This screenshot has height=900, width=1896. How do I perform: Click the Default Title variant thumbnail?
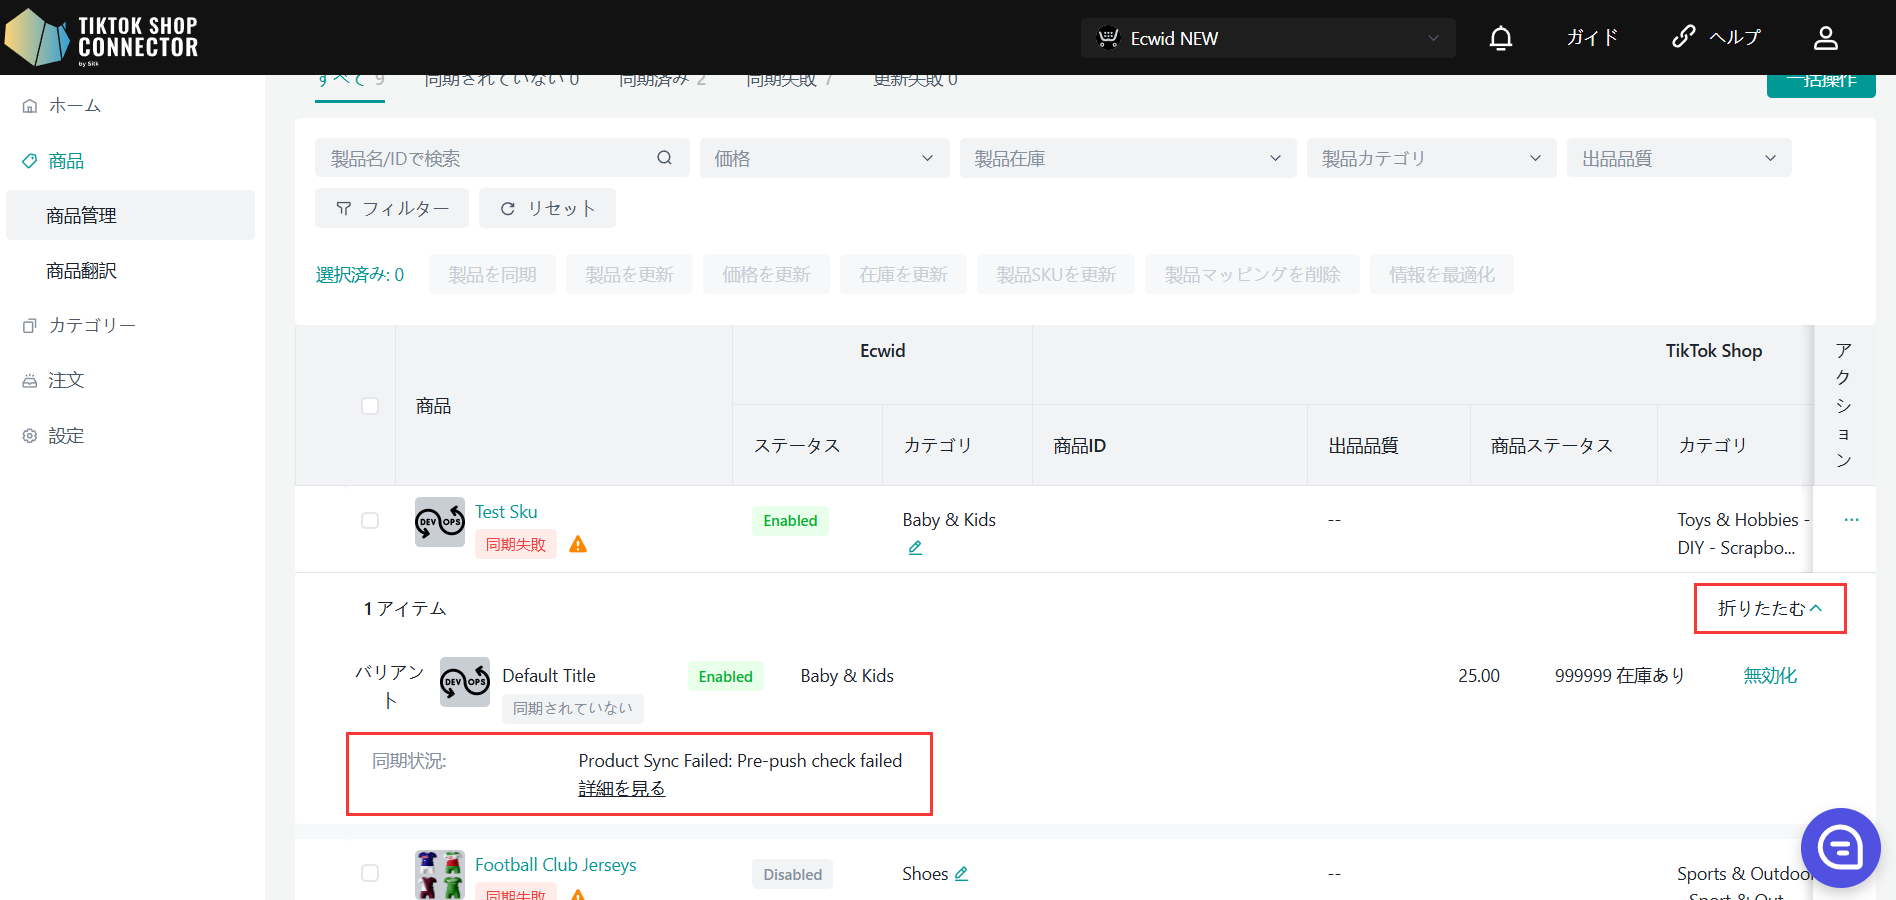tap(465, 682)
